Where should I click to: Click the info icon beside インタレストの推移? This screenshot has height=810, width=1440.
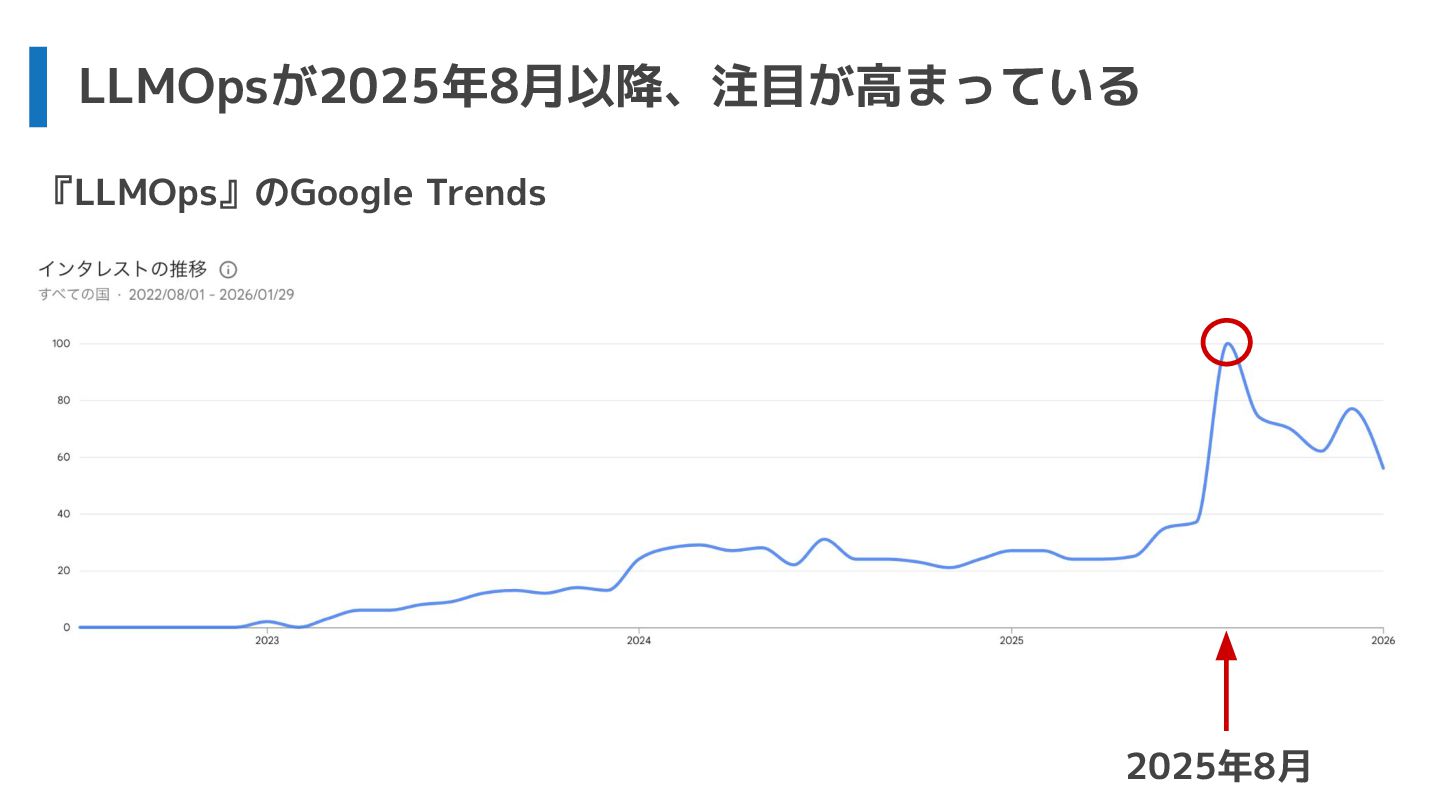coord(228,270)
